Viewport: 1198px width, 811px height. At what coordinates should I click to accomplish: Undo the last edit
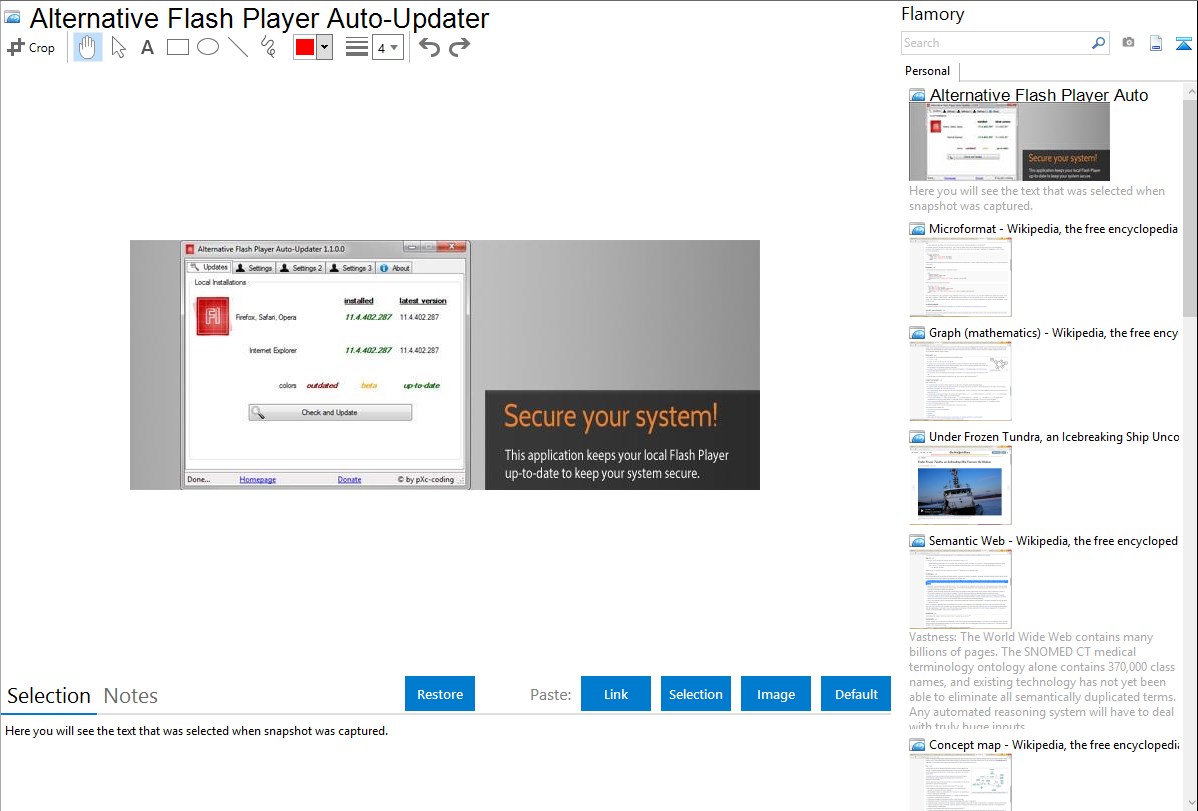coord(429,47)
